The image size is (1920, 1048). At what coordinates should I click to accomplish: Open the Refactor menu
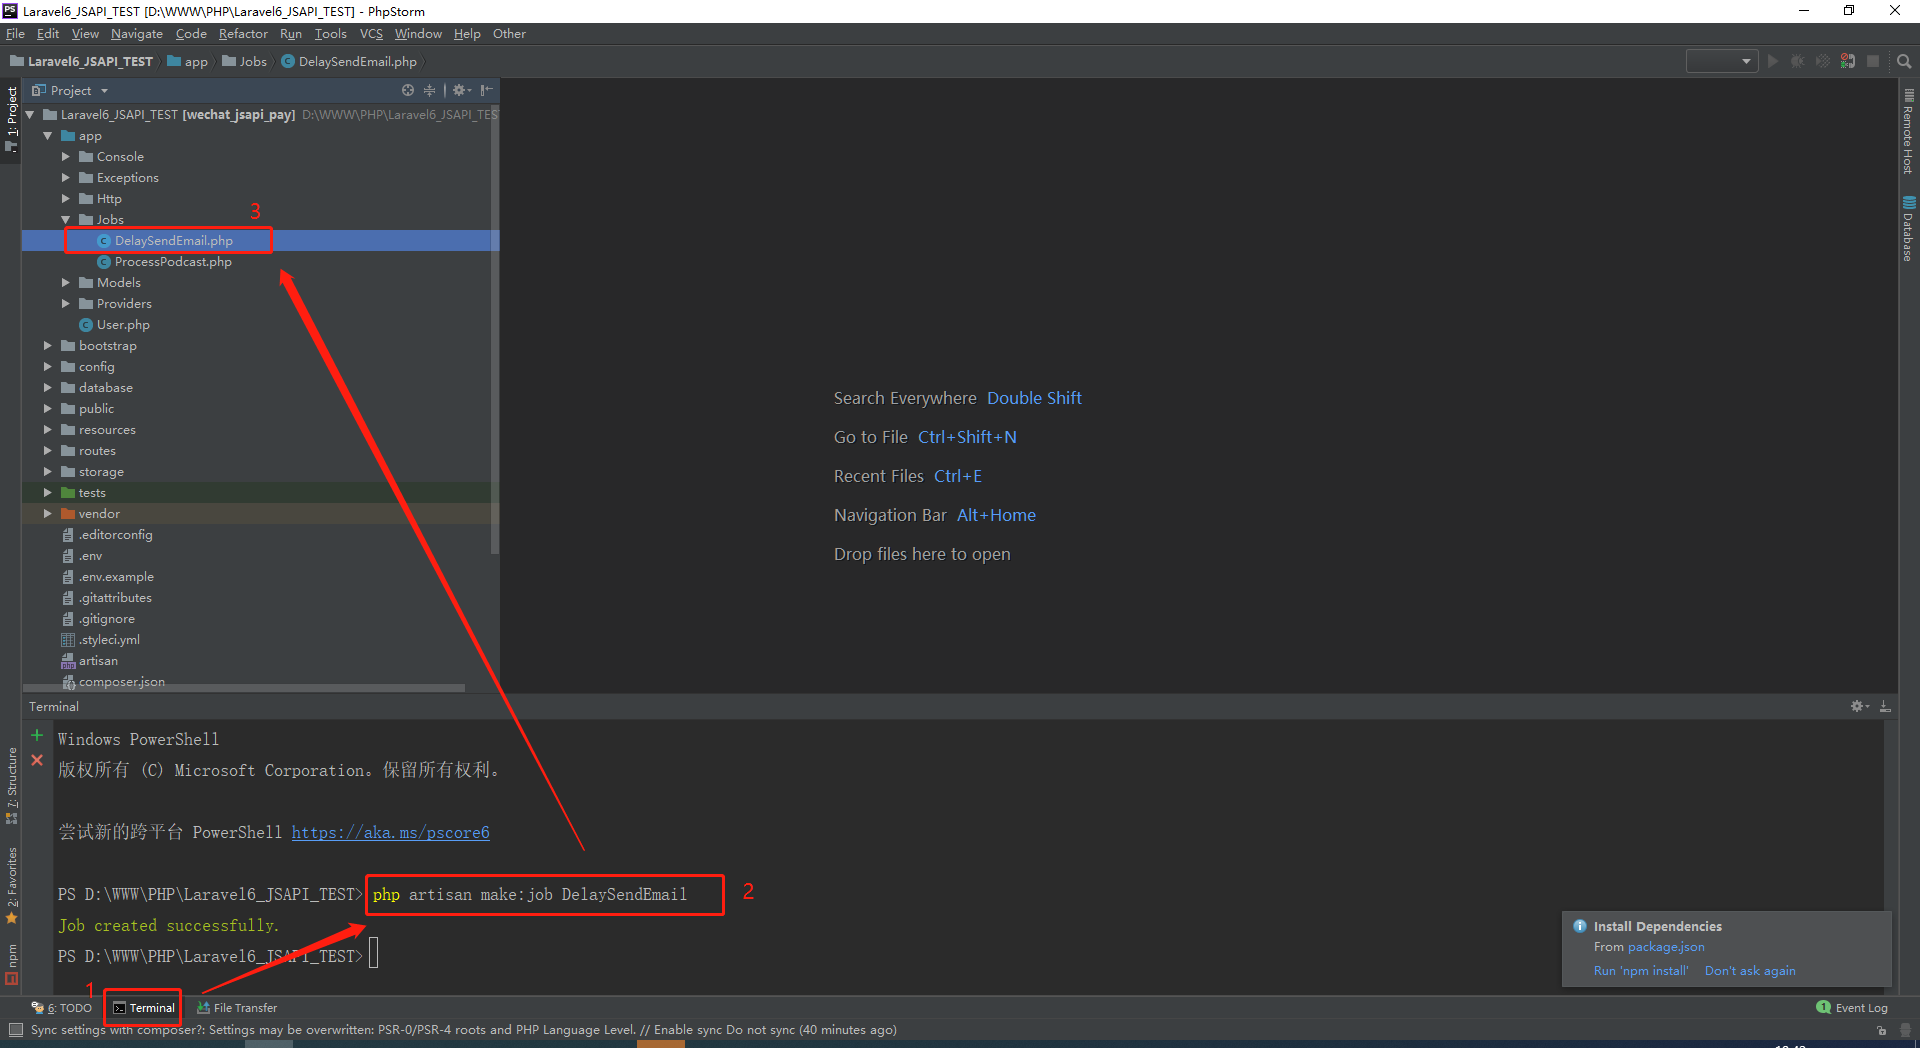click(243, 34)
